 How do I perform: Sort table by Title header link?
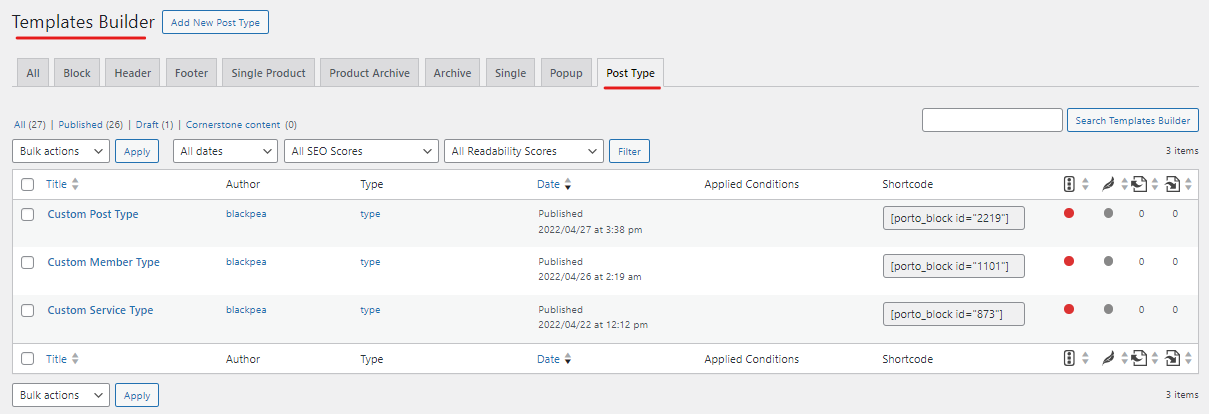57,184
